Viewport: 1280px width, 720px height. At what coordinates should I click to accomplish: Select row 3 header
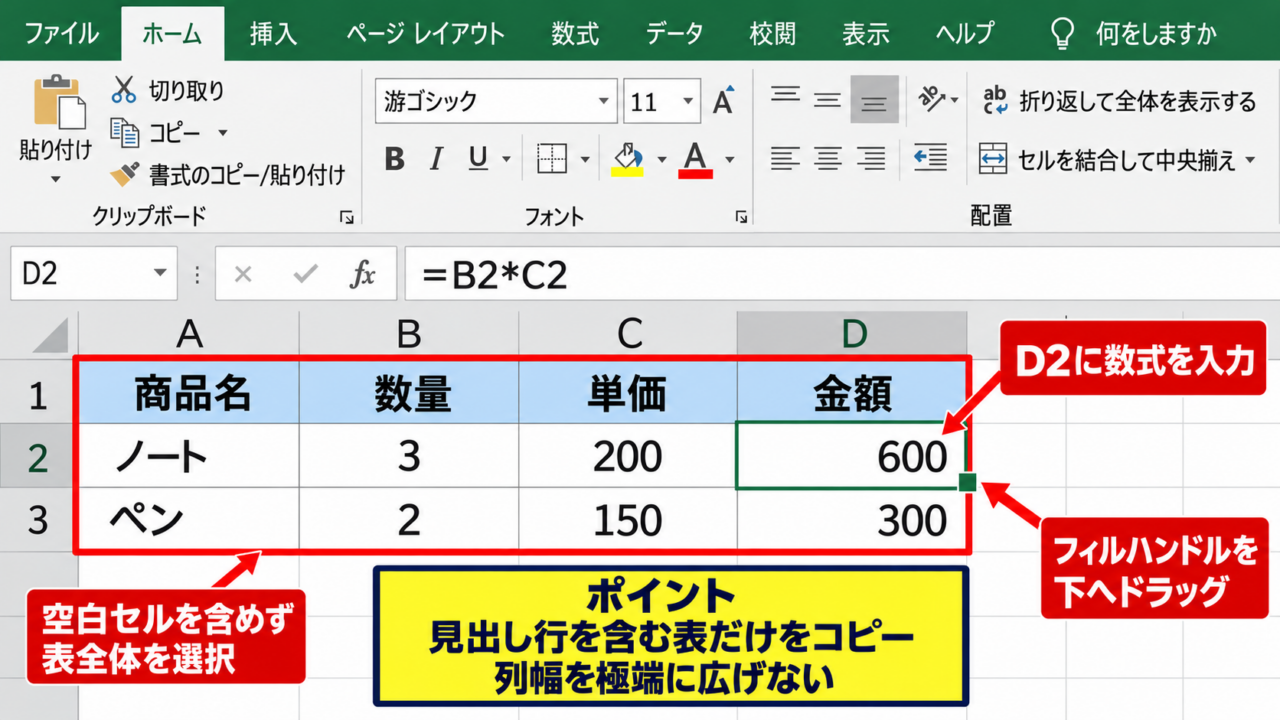point(38,520)
